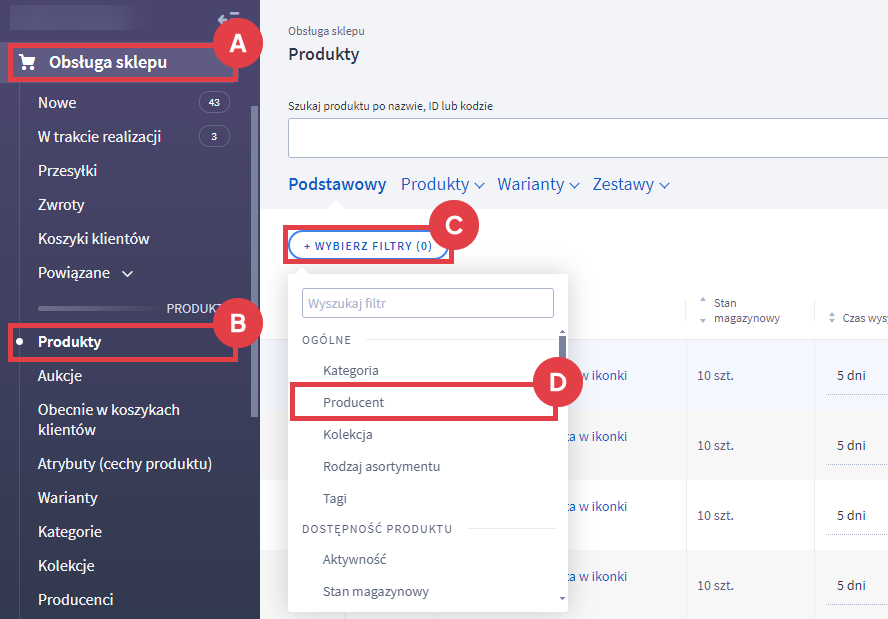Select Kategoria filter option
This screenshot has width=888, height=619.
(350, 370)
